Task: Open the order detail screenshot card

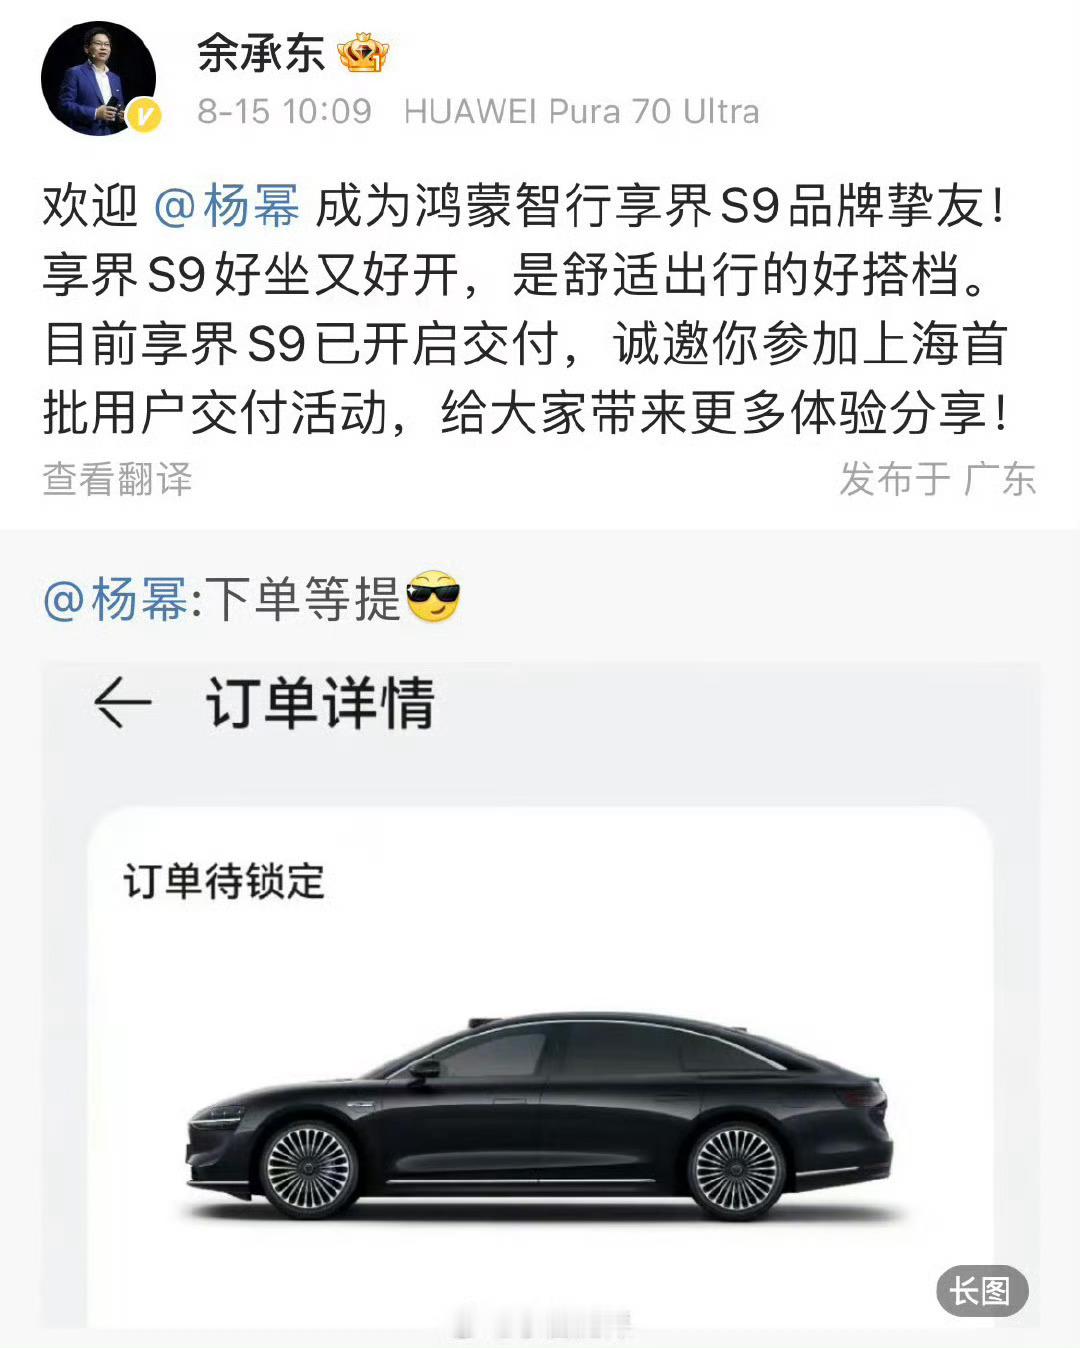Action: tap(540, 995)
